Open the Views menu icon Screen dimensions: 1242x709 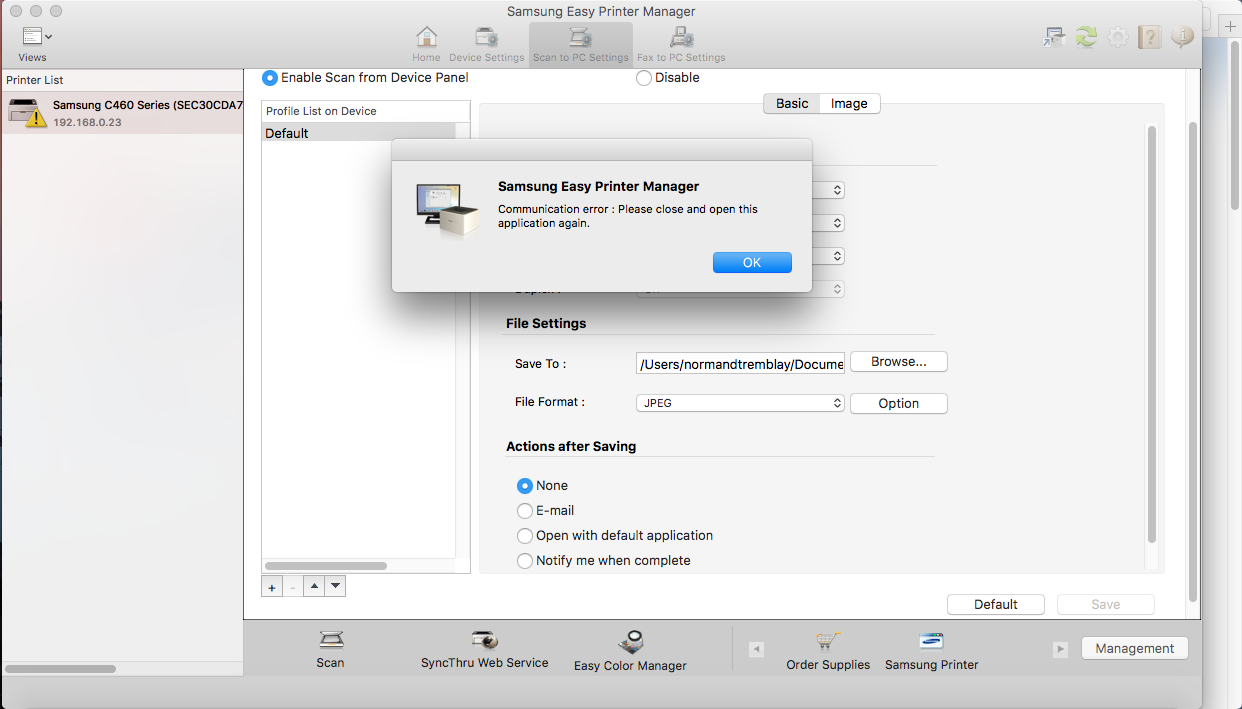click(x=32, y=37)
